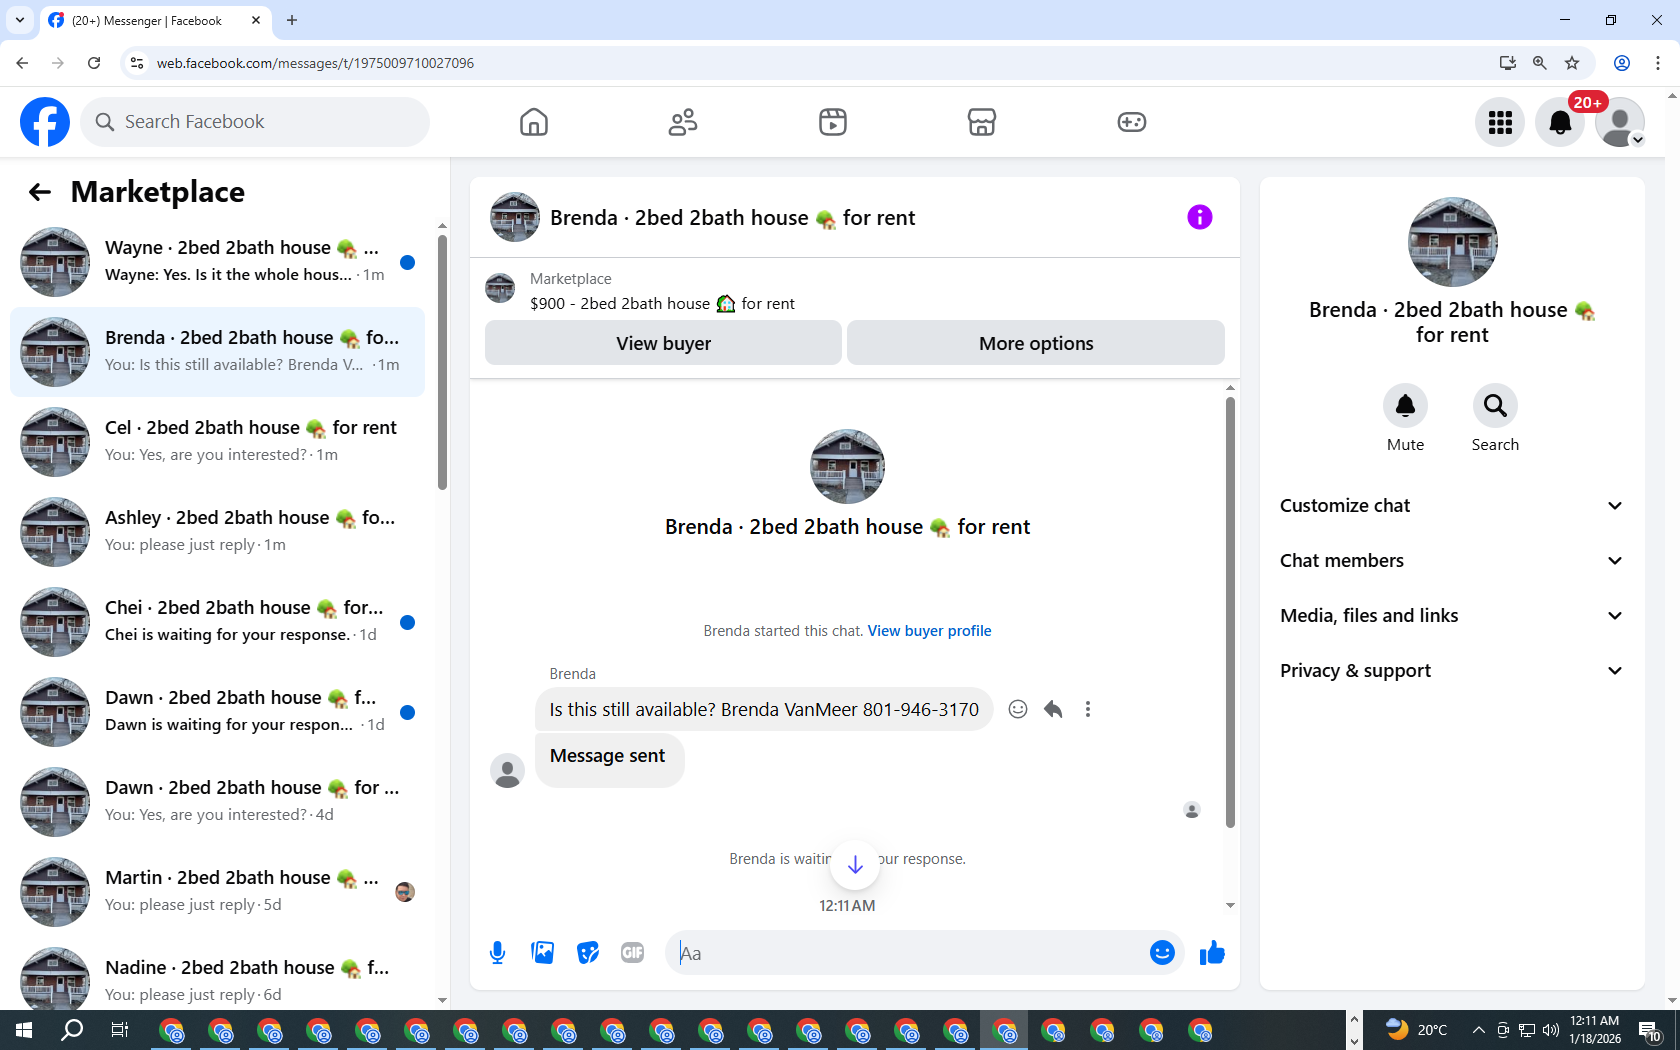Open Martin's 2bed 2bath house conversation

(x=217, y=892)
